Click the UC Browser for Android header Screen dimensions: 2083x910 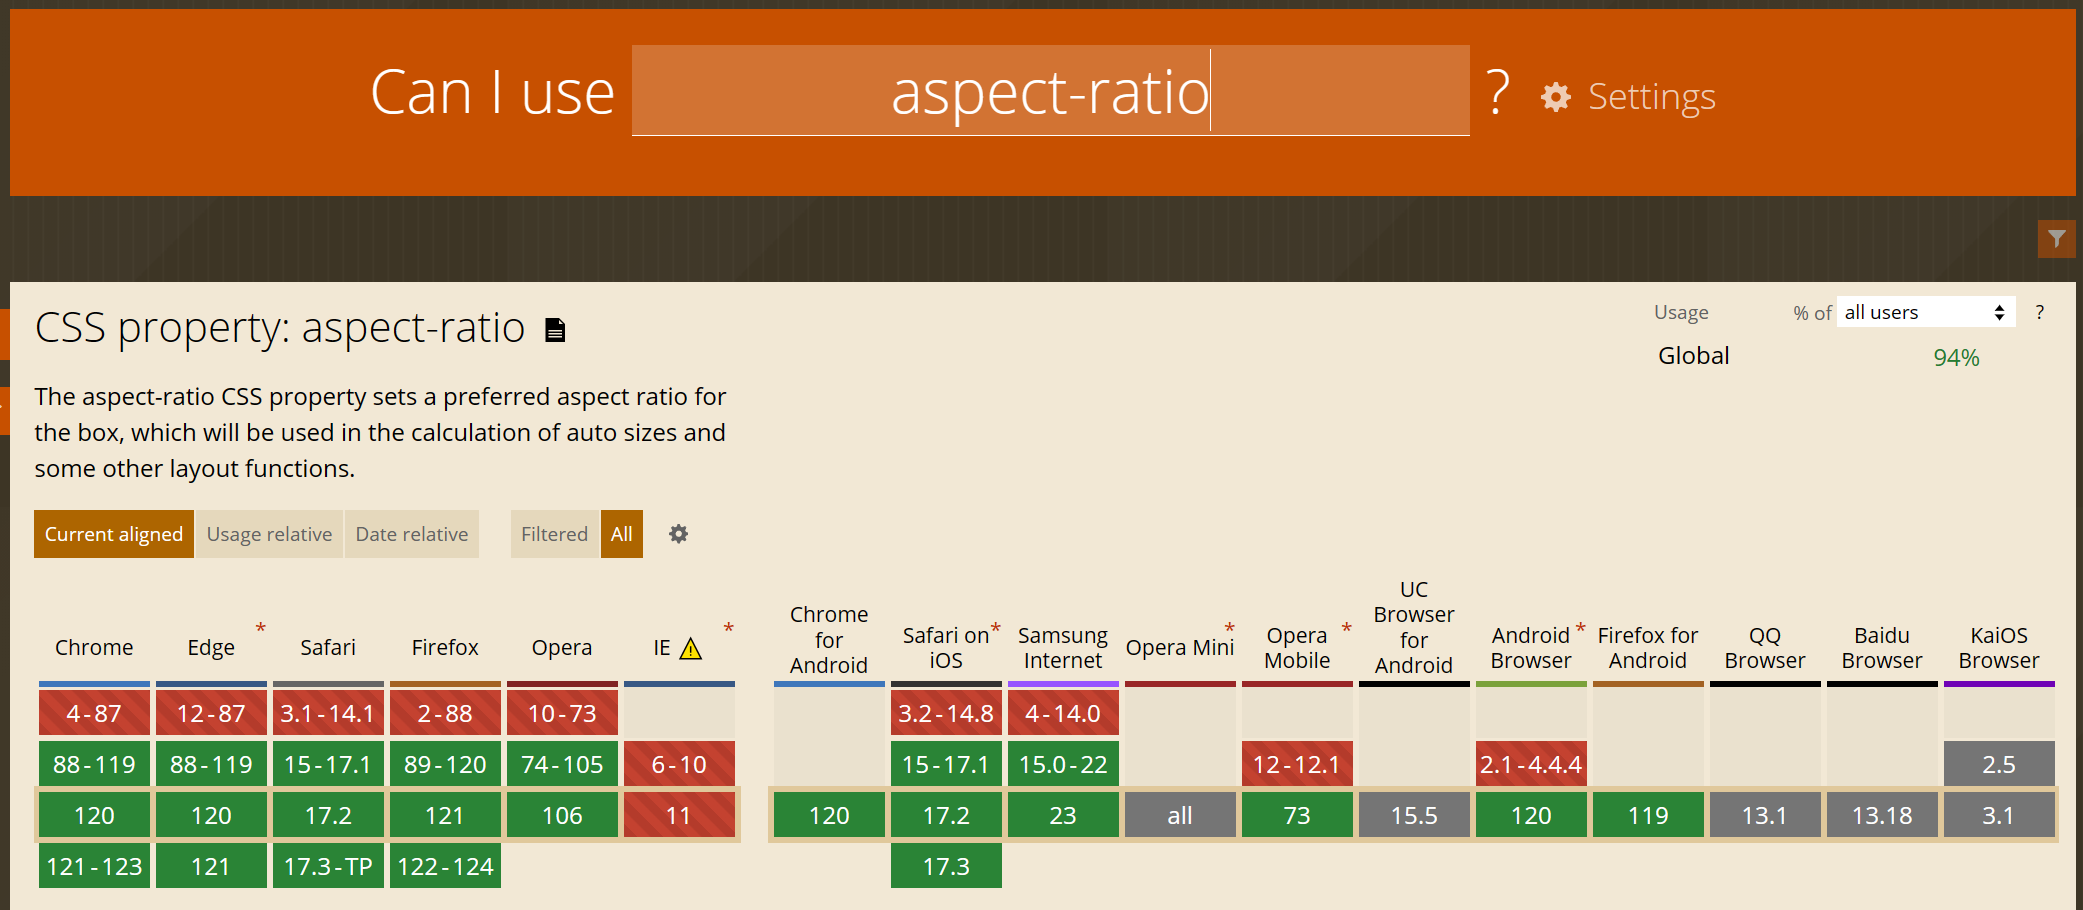pos(1414,627)
